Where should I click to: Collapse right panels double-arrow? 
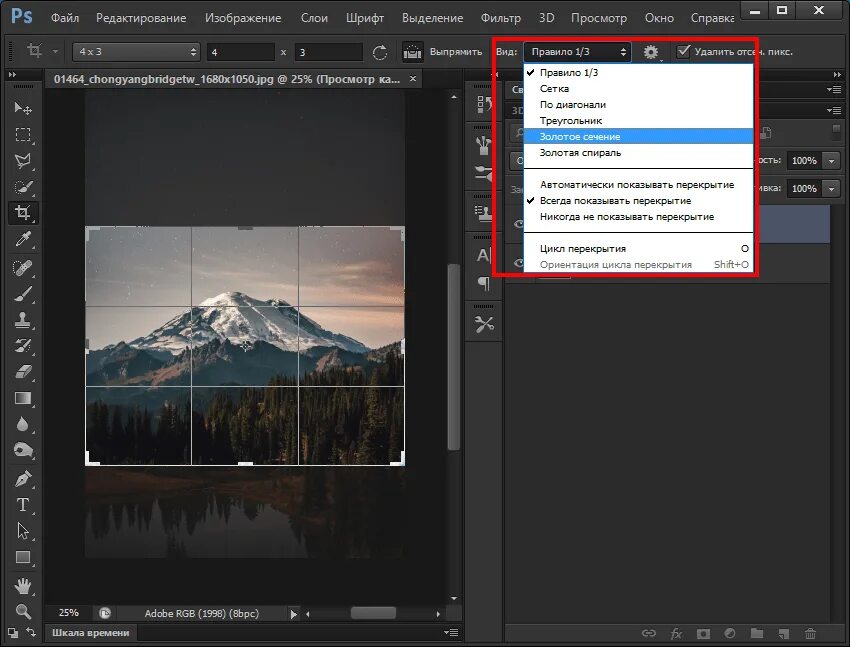tap(838, 74)
